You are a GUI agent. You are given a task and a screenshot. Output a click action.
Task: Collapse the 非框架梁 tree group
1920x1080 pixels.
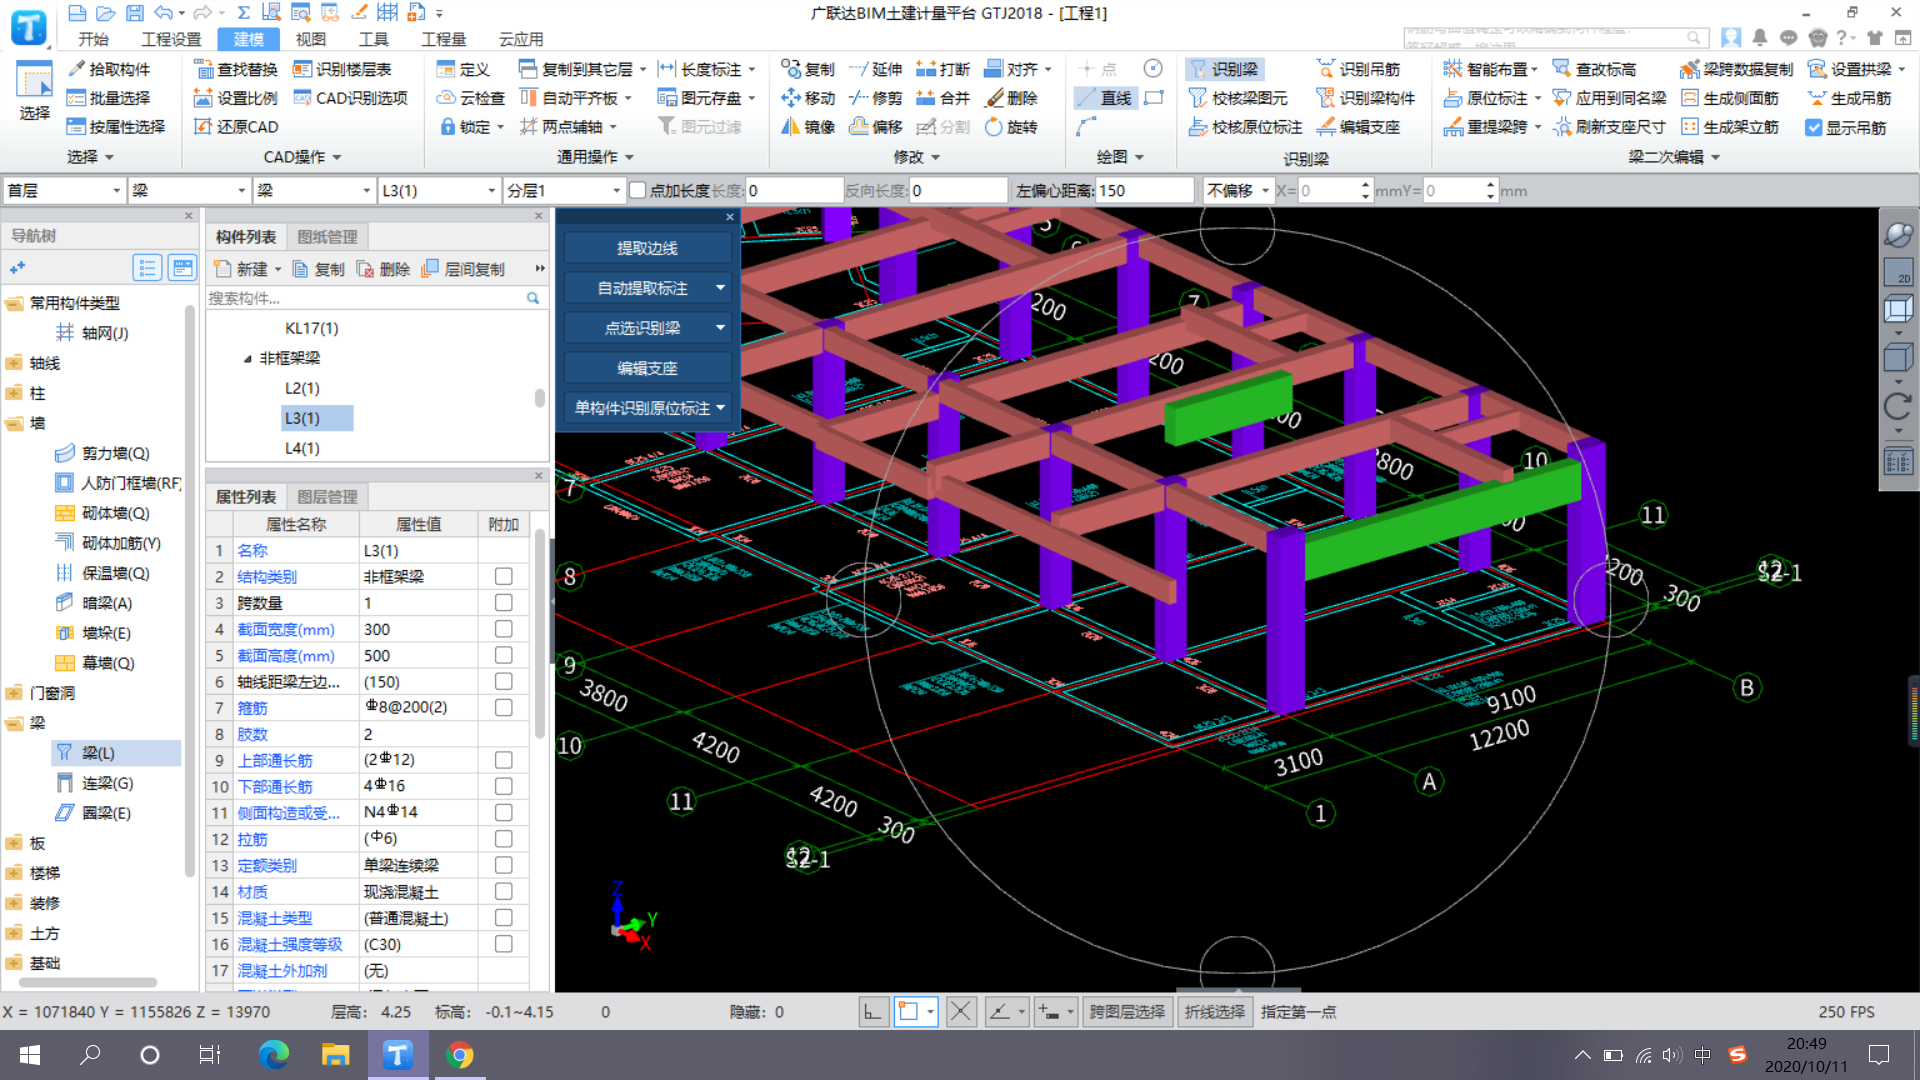coord(248,358)
